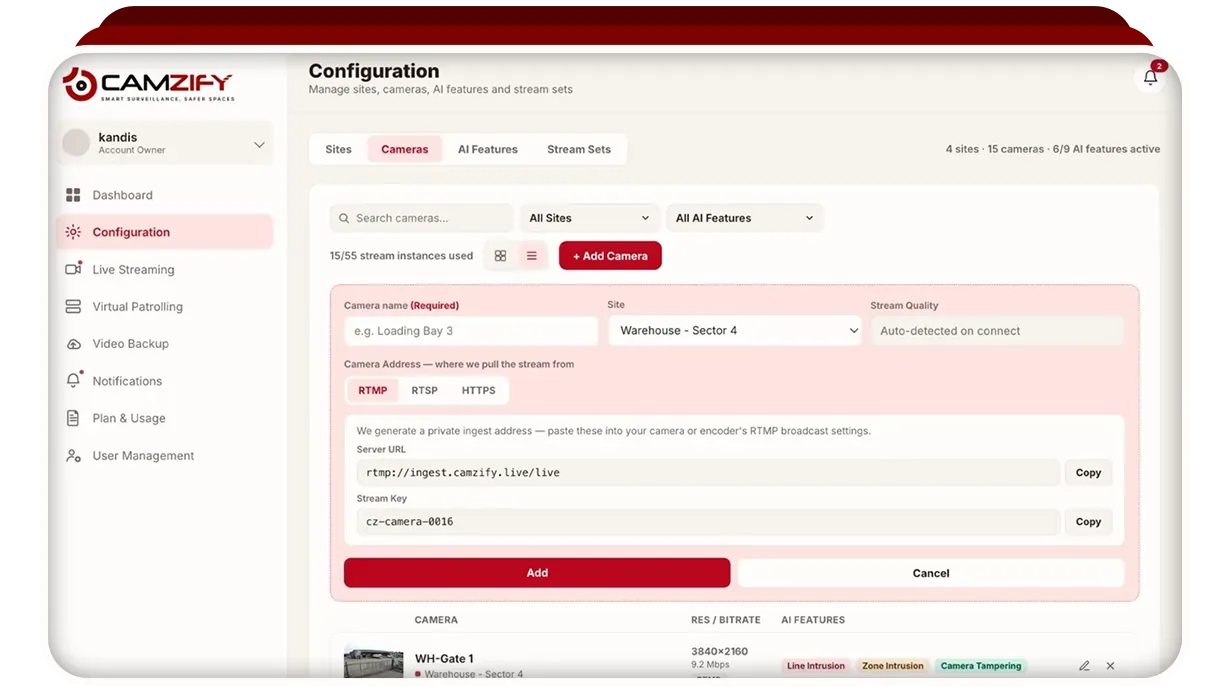Open the AI Features tab
This screenshot has width=1229, height=692.
(488, 149)
